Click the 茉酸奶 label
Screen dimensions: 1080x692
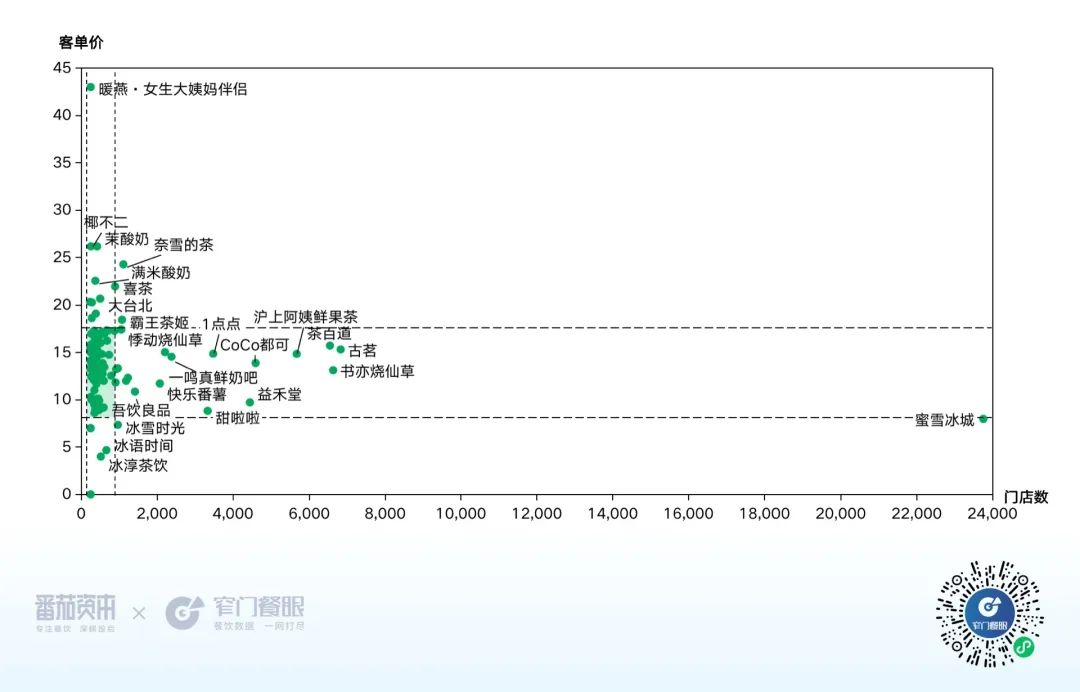(127, 239)
